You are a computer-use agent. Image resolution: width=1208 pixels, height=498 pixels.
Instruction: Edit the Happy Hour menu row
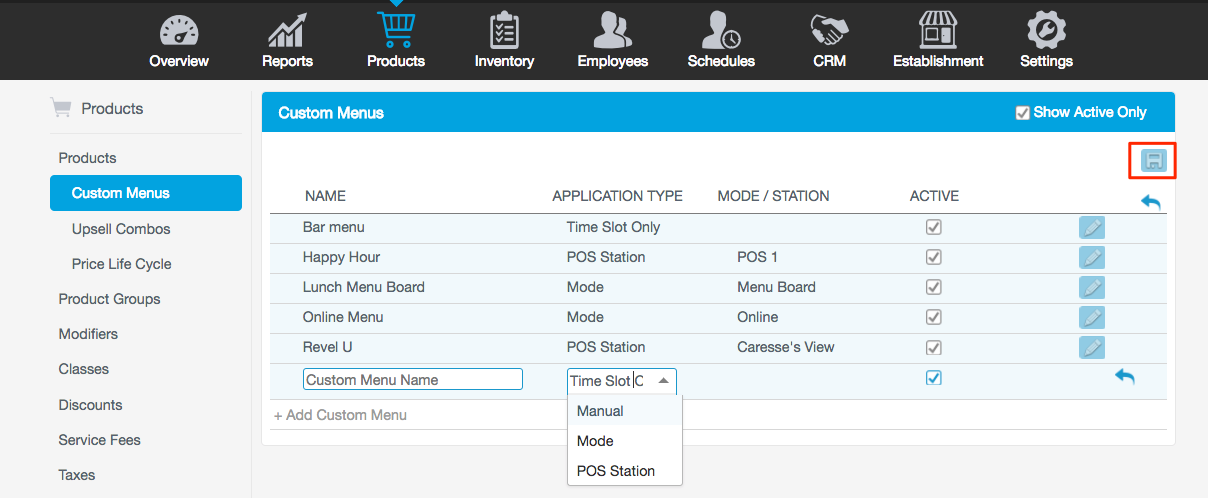[x=1091, y=257]
